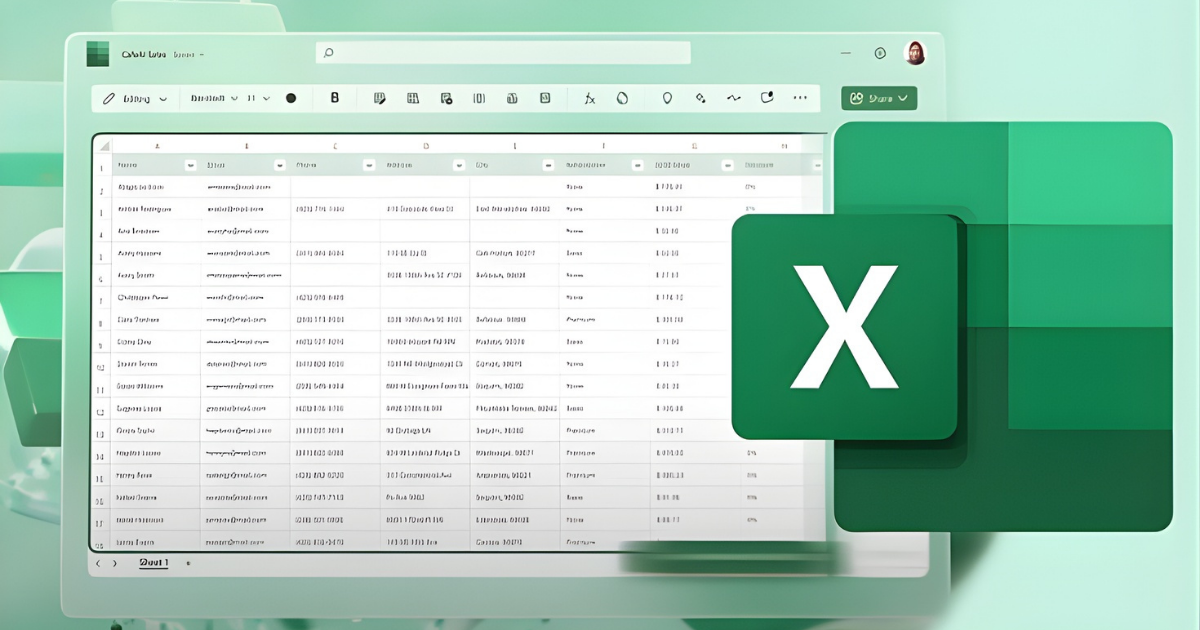1200x630 pixels.
Task: Click the black circle font color swatch
Action: 291,98
